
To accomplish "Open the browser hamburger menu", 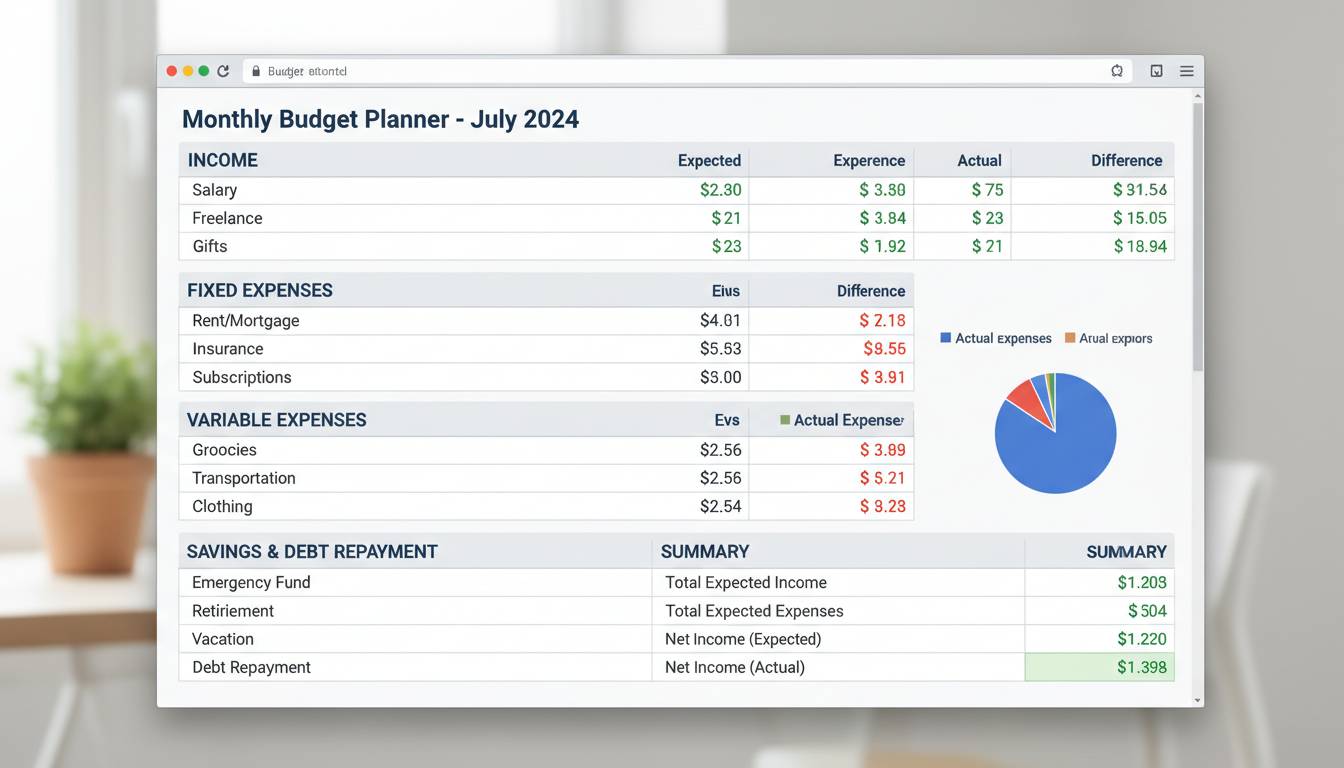I will pyautogui.click(x=1187, y=71).
